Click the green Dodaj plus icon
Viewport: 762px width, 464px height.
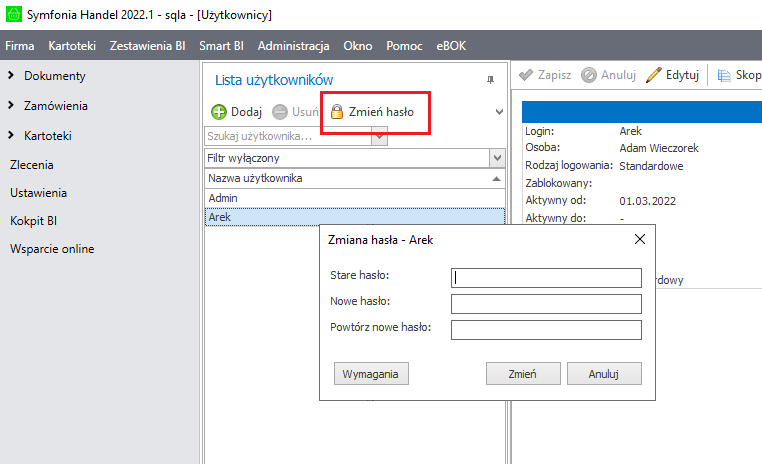click(x=218, y=112)
